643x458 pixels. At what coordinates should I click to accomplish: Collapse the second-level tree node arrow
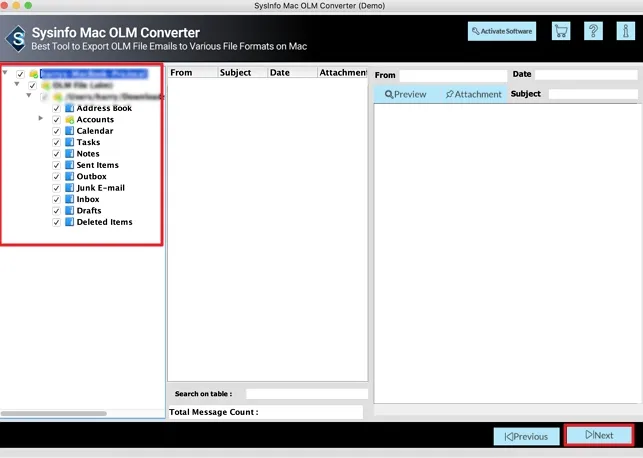17,84
